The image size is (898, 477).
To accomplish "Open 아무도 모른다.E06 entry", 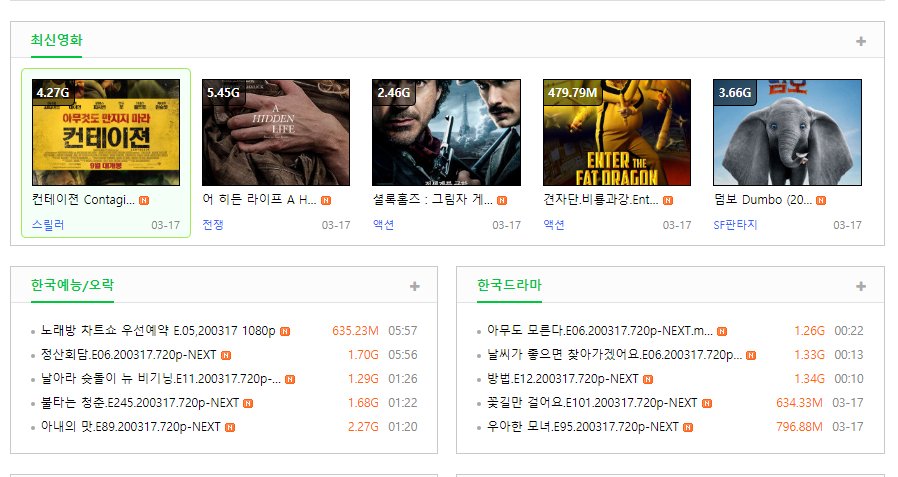I will tap(600, 331).
